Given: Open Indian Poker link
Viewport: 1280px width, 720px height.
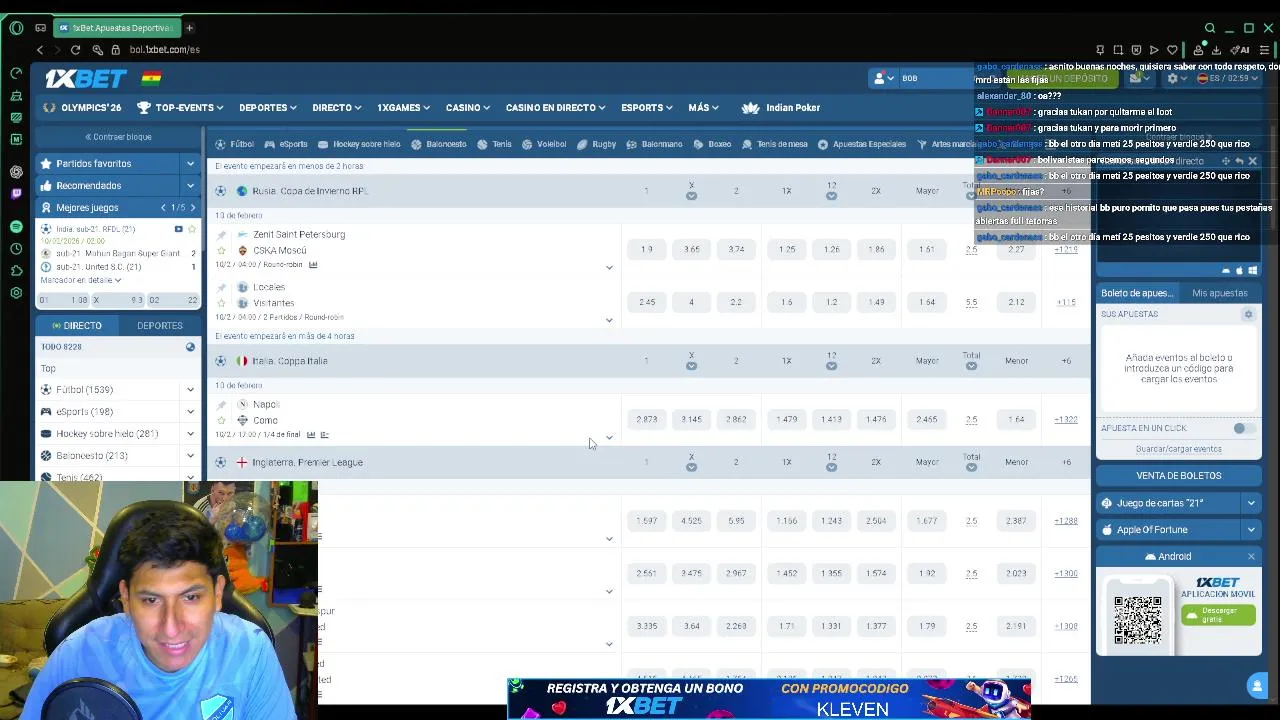Looking at the screenshot, I should [781, 107].
